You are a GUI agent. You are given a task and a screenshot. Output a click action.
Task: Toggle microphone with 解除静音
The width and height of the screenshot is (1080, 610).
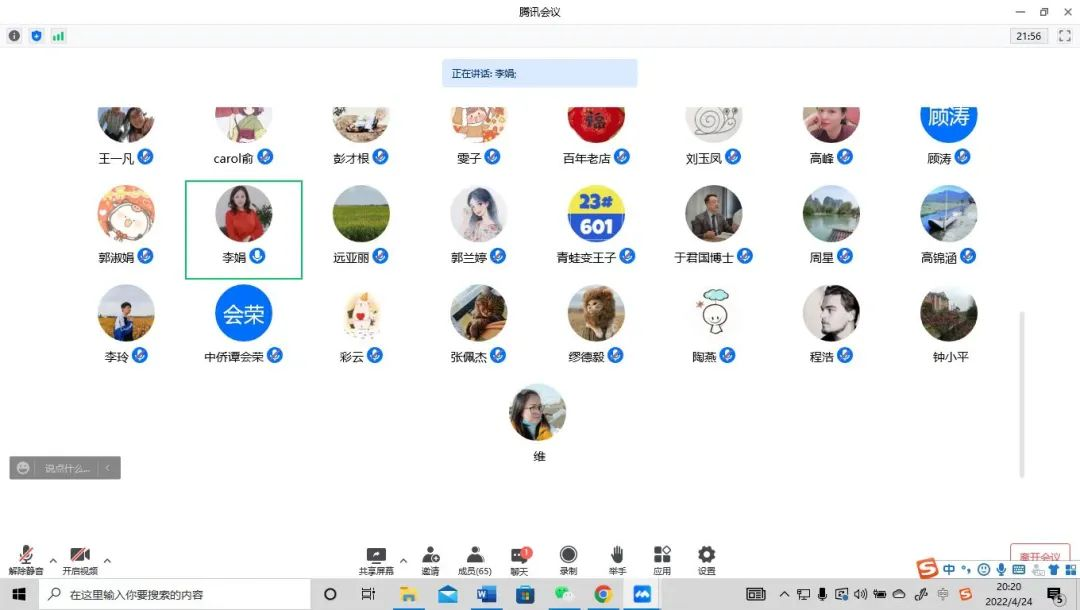click(x=26, y=557)
